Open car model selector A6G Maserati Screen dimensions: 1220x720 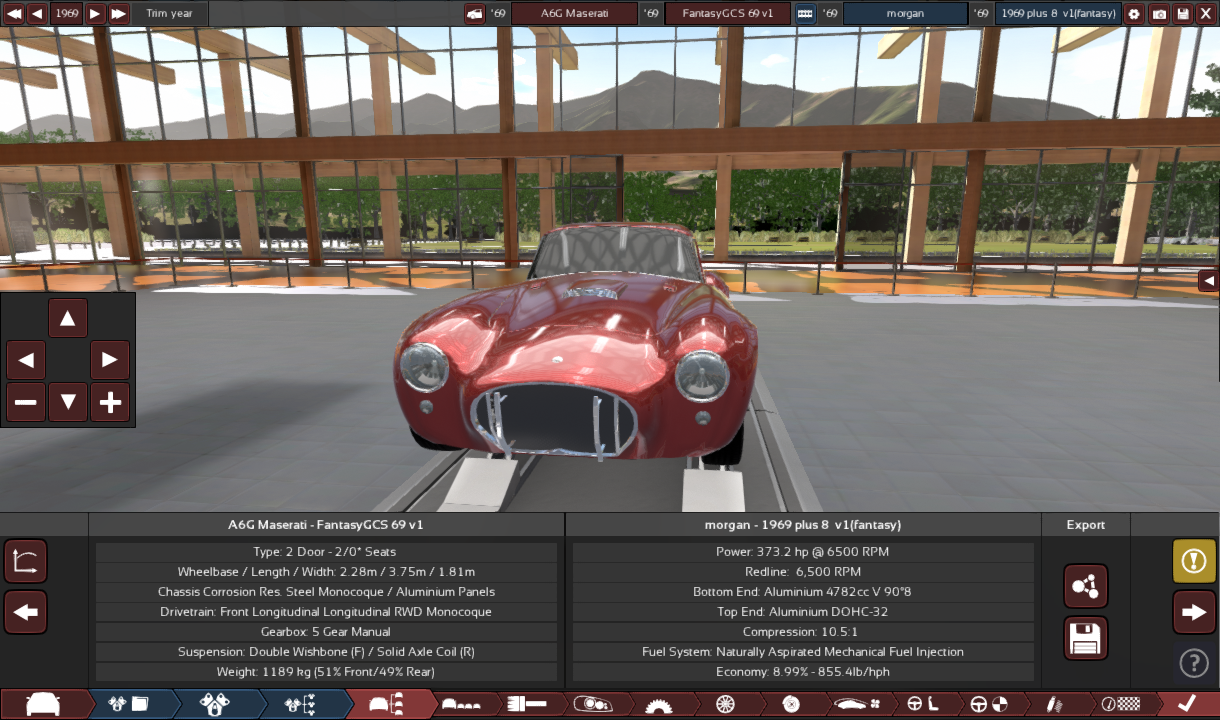pos(574,13)
